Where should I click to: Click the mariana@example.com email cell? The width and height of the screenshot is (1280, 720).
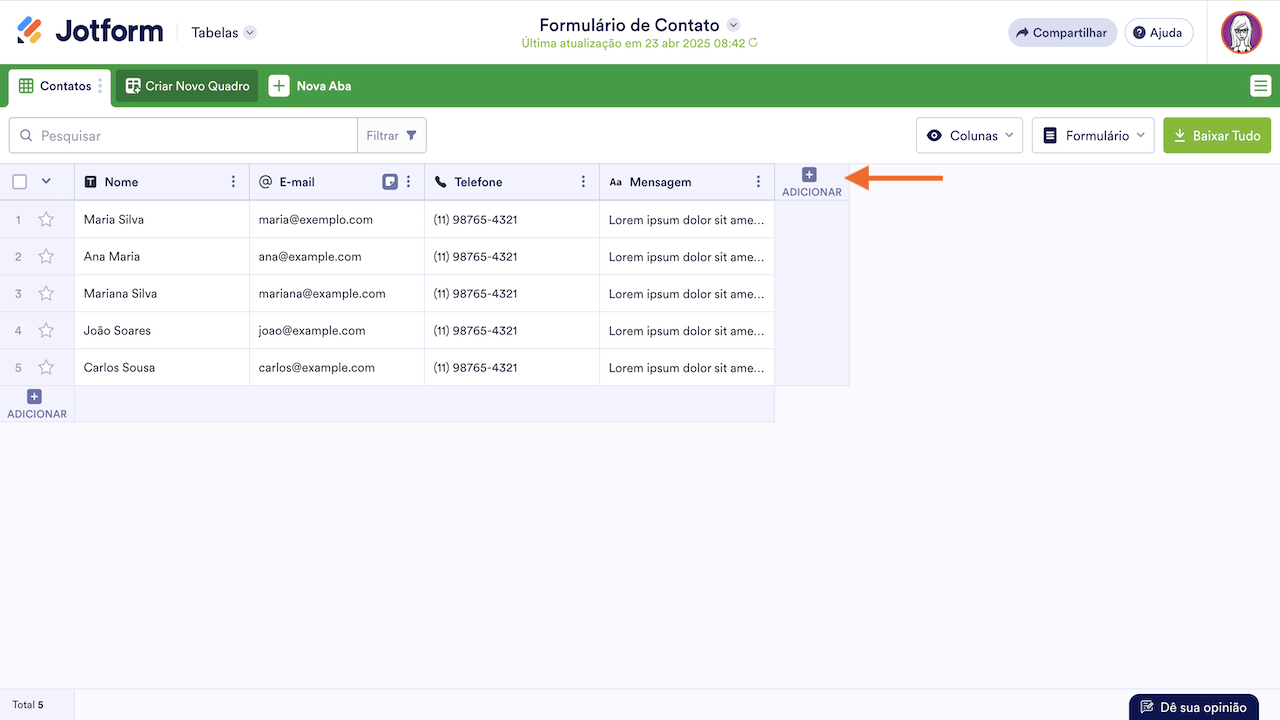337,293
